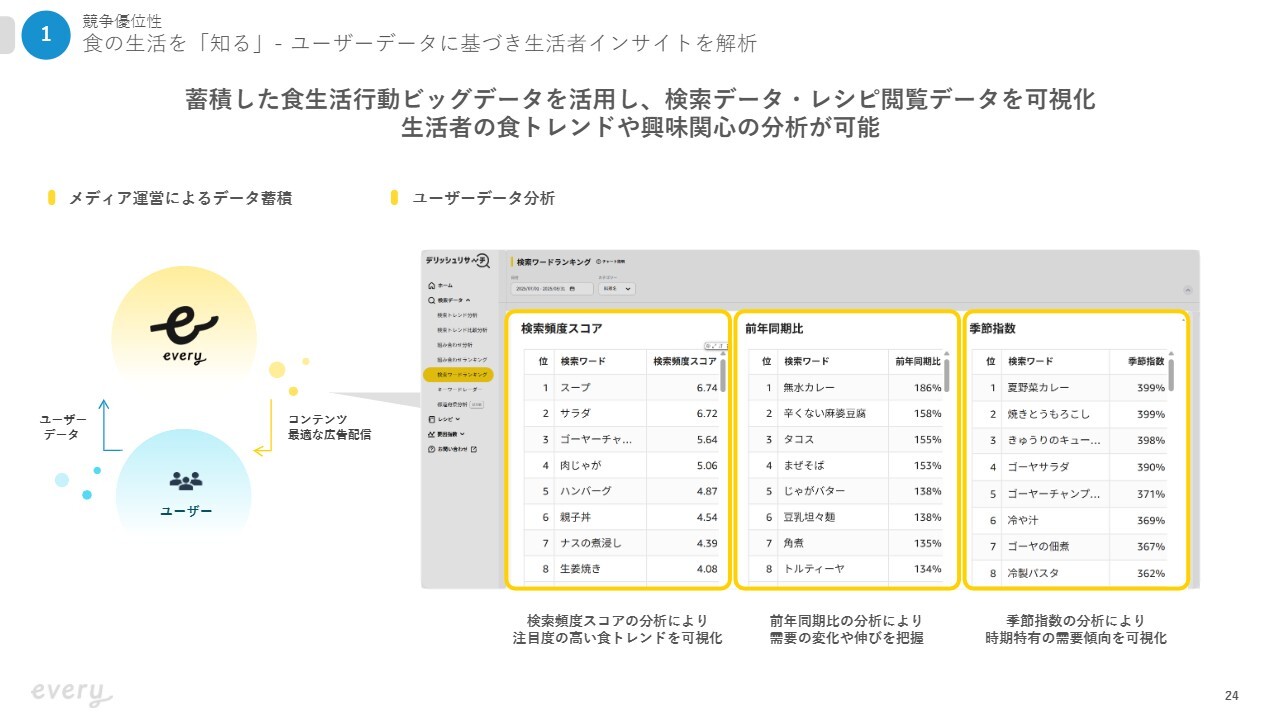This screenshot has width=1280, height=720.
Task: Click the 肉じゃが keyword cell
Action: [x=579, y=465]
